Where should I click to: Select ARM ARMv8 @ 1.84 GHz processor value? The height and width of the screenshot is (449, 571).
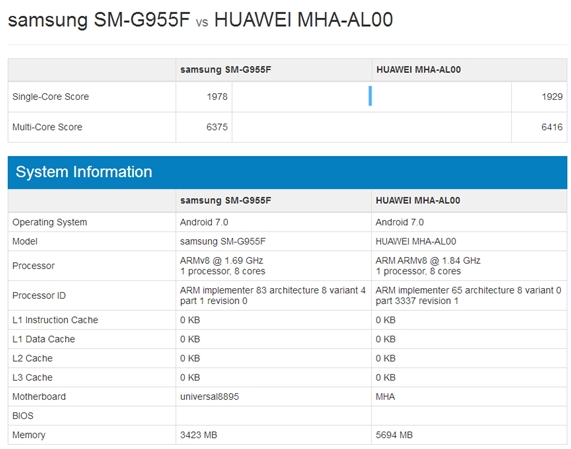428,260
